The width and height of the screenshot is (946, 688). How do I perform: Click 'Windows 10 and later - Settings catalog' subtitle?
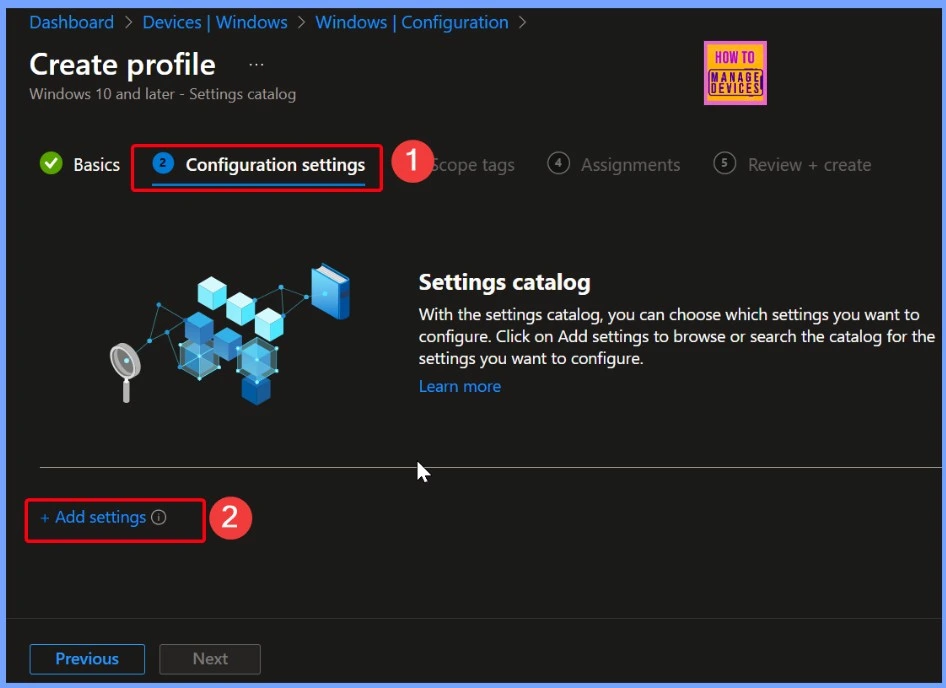point(162,94)
